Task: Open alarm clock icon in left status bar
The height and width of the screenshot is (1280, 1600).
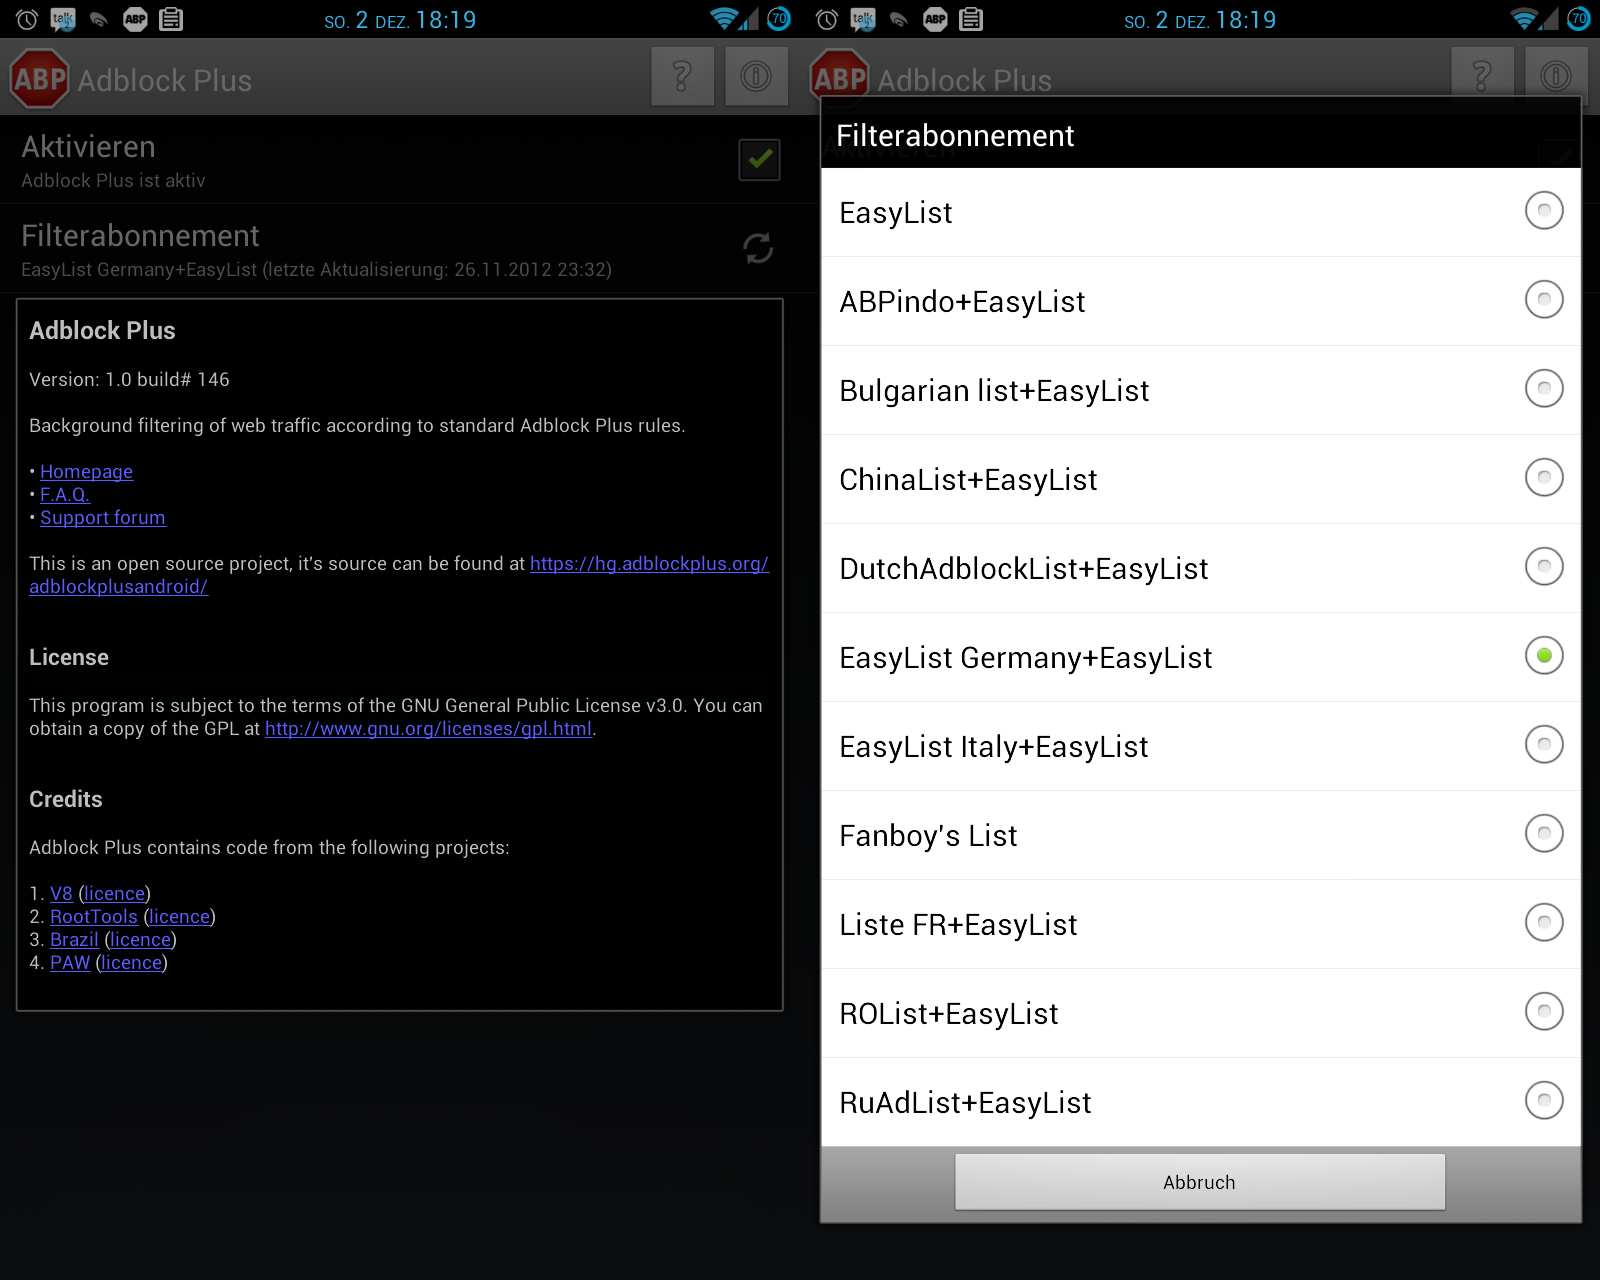Action: pos(27,19)
